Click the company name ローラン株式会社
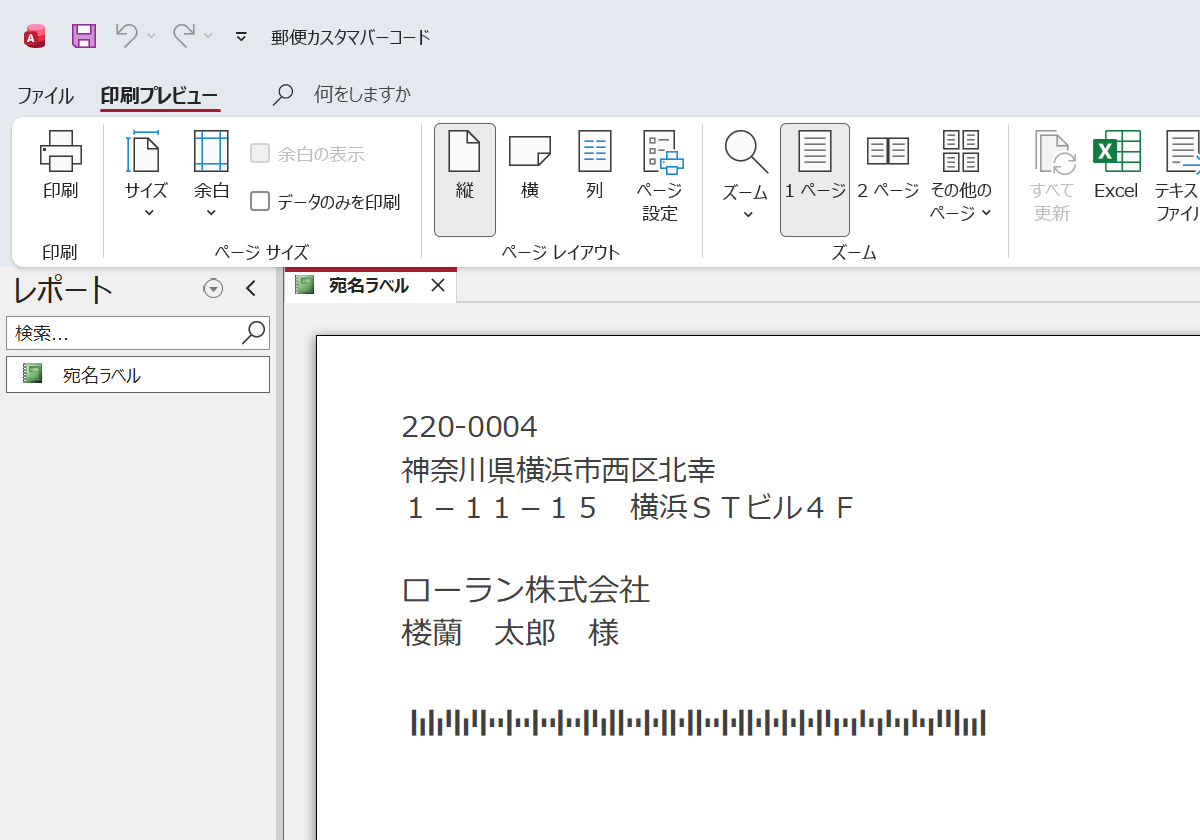Image resolution: width=1200 pixels, height=840 pixels. (x=525, y=590)
